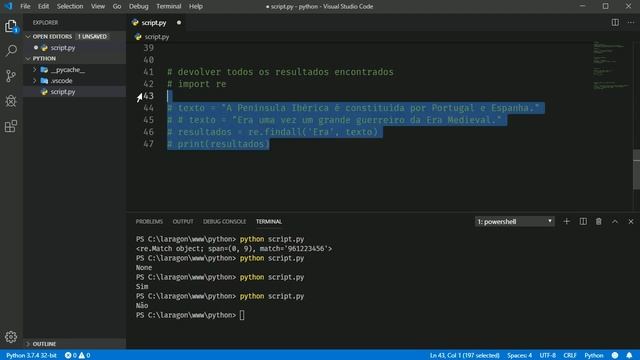Change indentation via Spaces: 4

[x=519, y=355]
